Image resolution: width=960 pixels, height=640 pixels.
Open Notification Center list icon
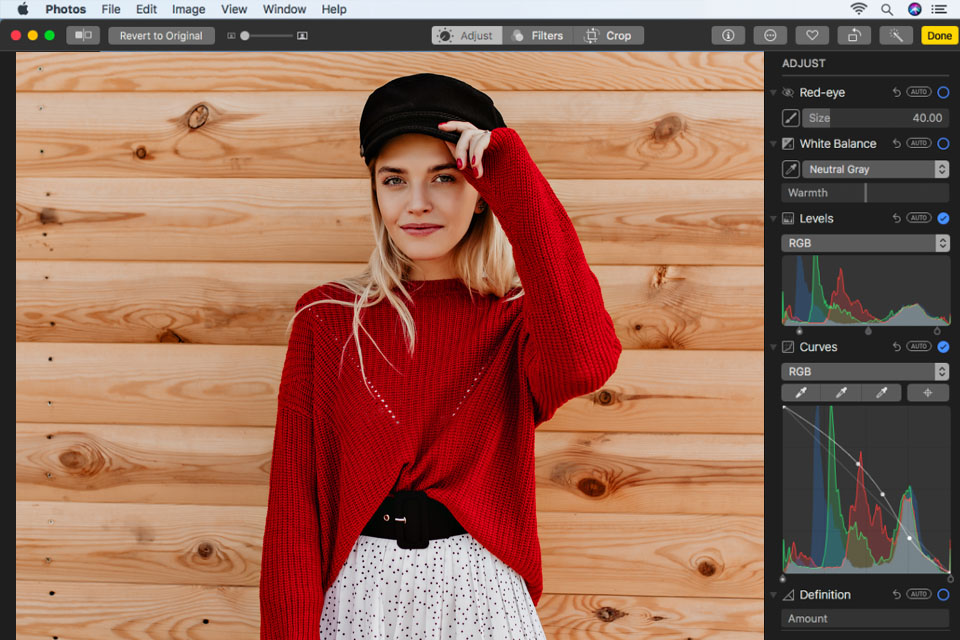point(939,9)
